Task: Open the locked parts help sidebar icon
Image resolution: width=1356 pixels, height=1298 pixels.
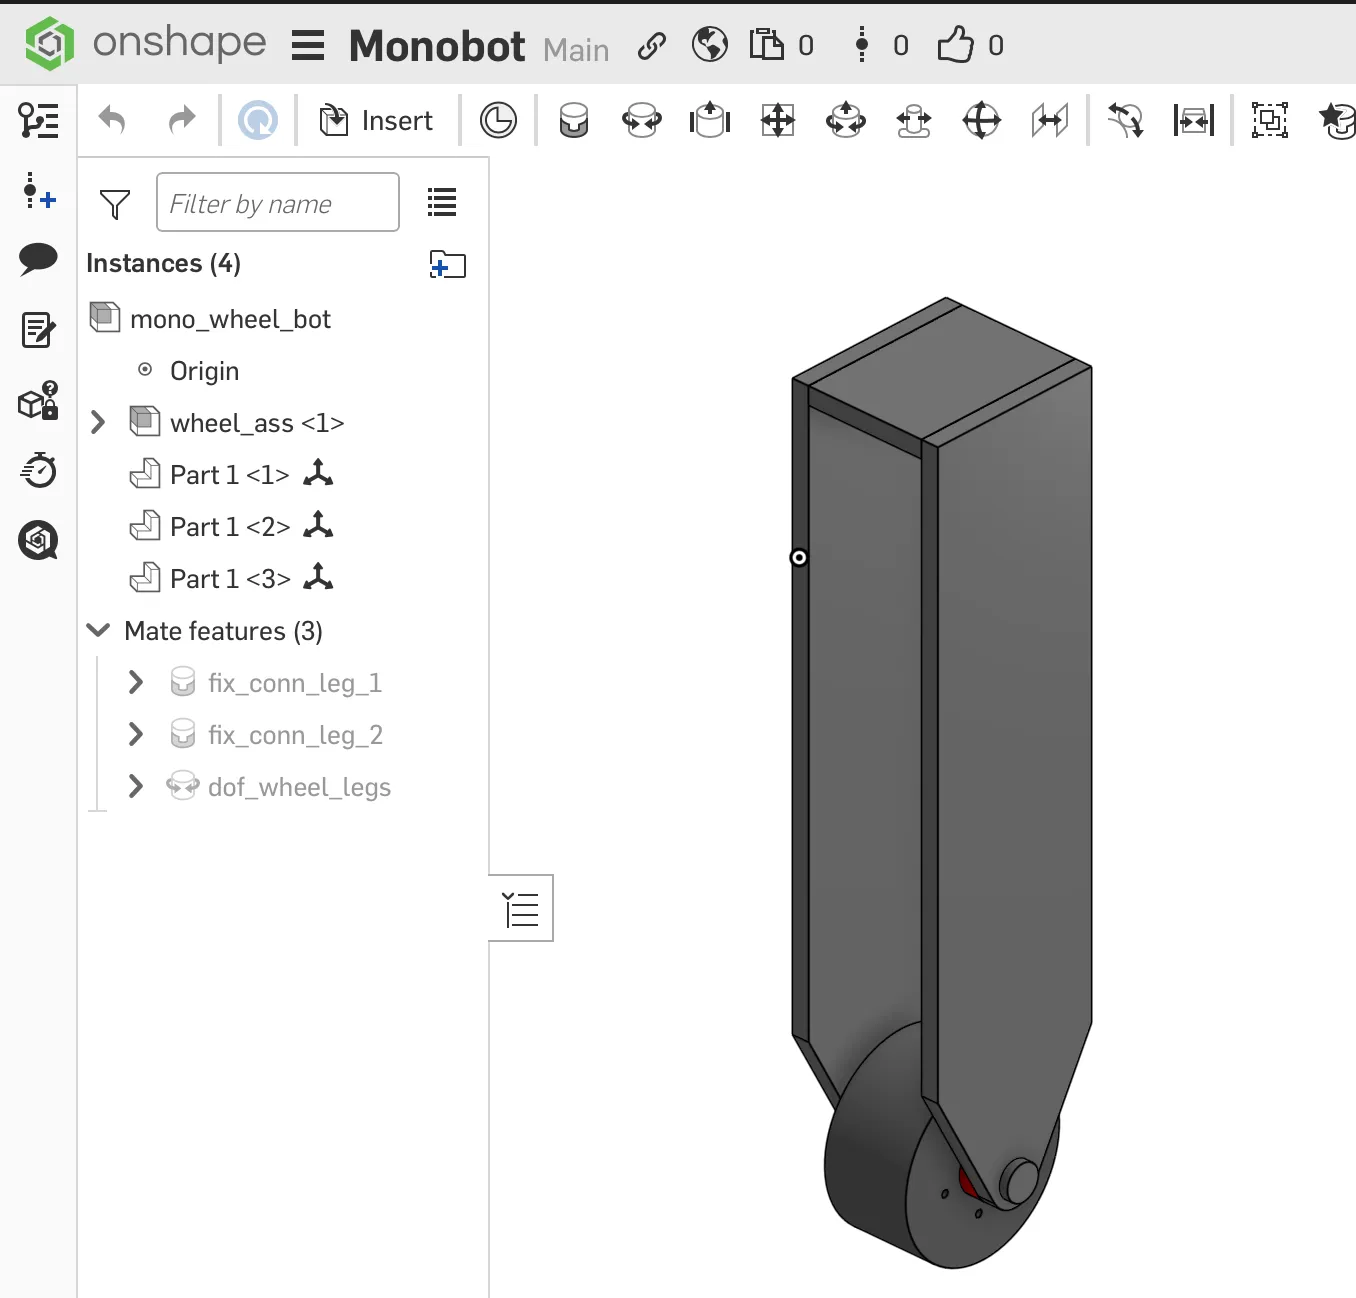Action: [x=38, y=401]
